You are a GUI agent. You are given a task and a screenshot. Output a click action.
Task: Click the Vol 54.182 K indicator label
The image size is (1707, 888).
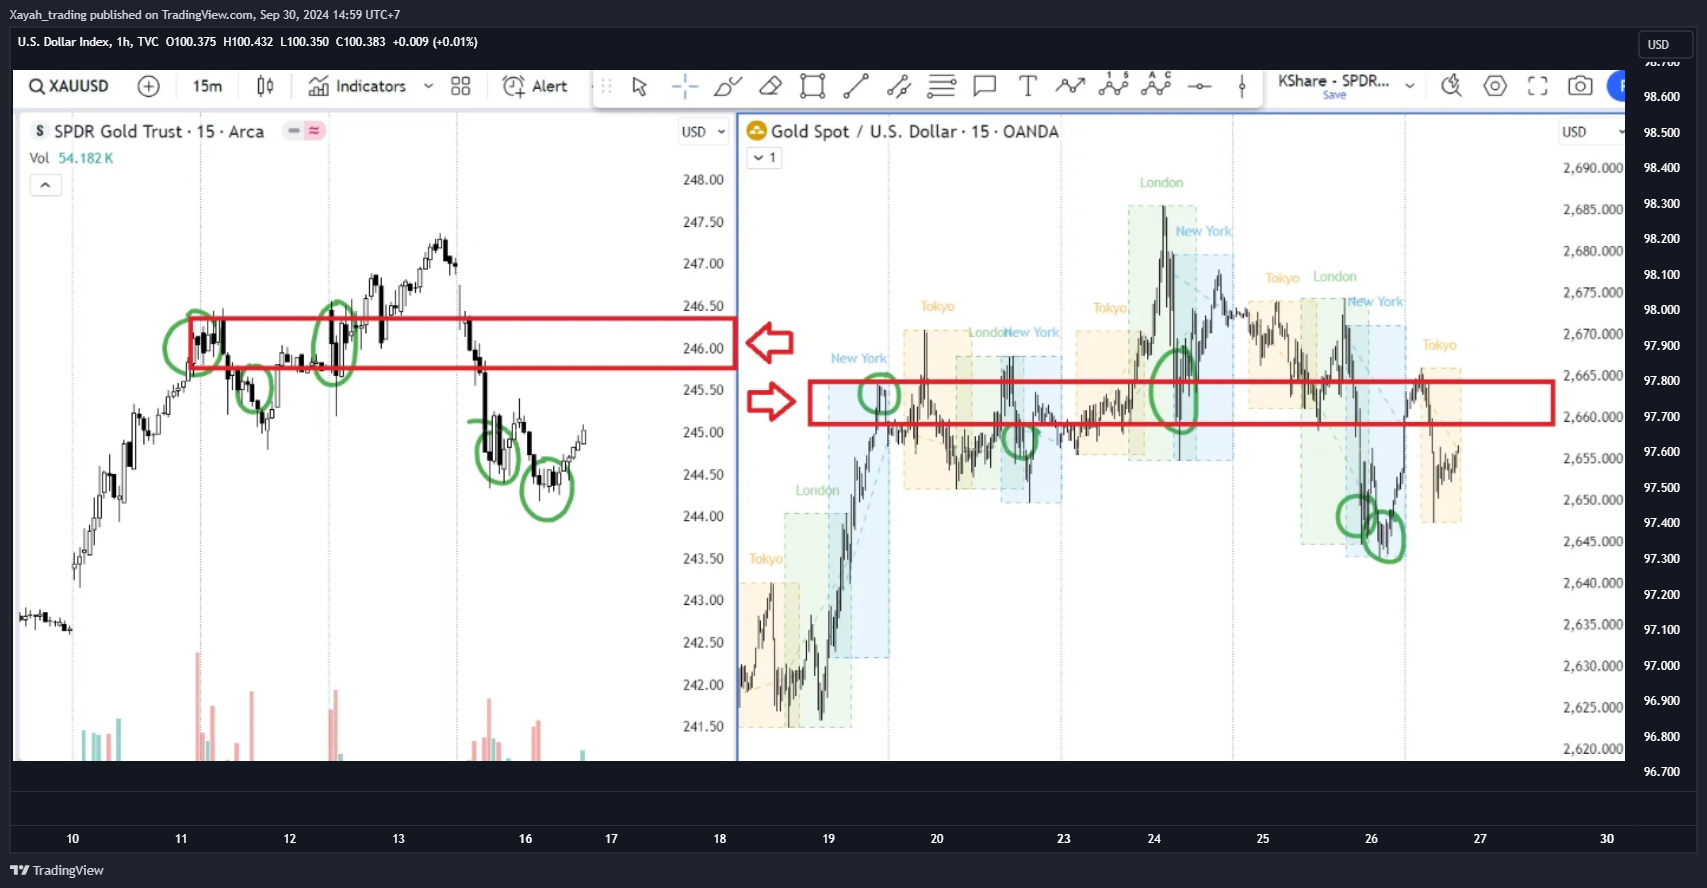(71, 158)
